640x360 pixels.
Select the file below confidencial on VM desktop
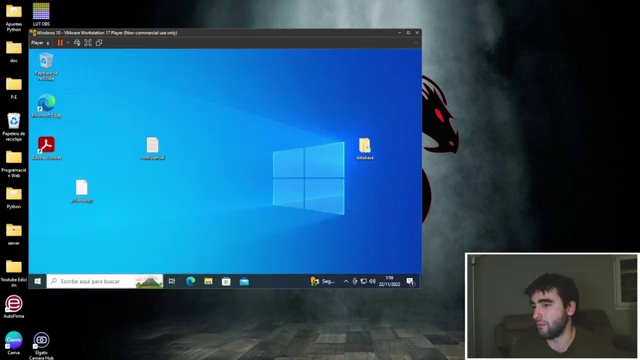(x=82, y=191)
